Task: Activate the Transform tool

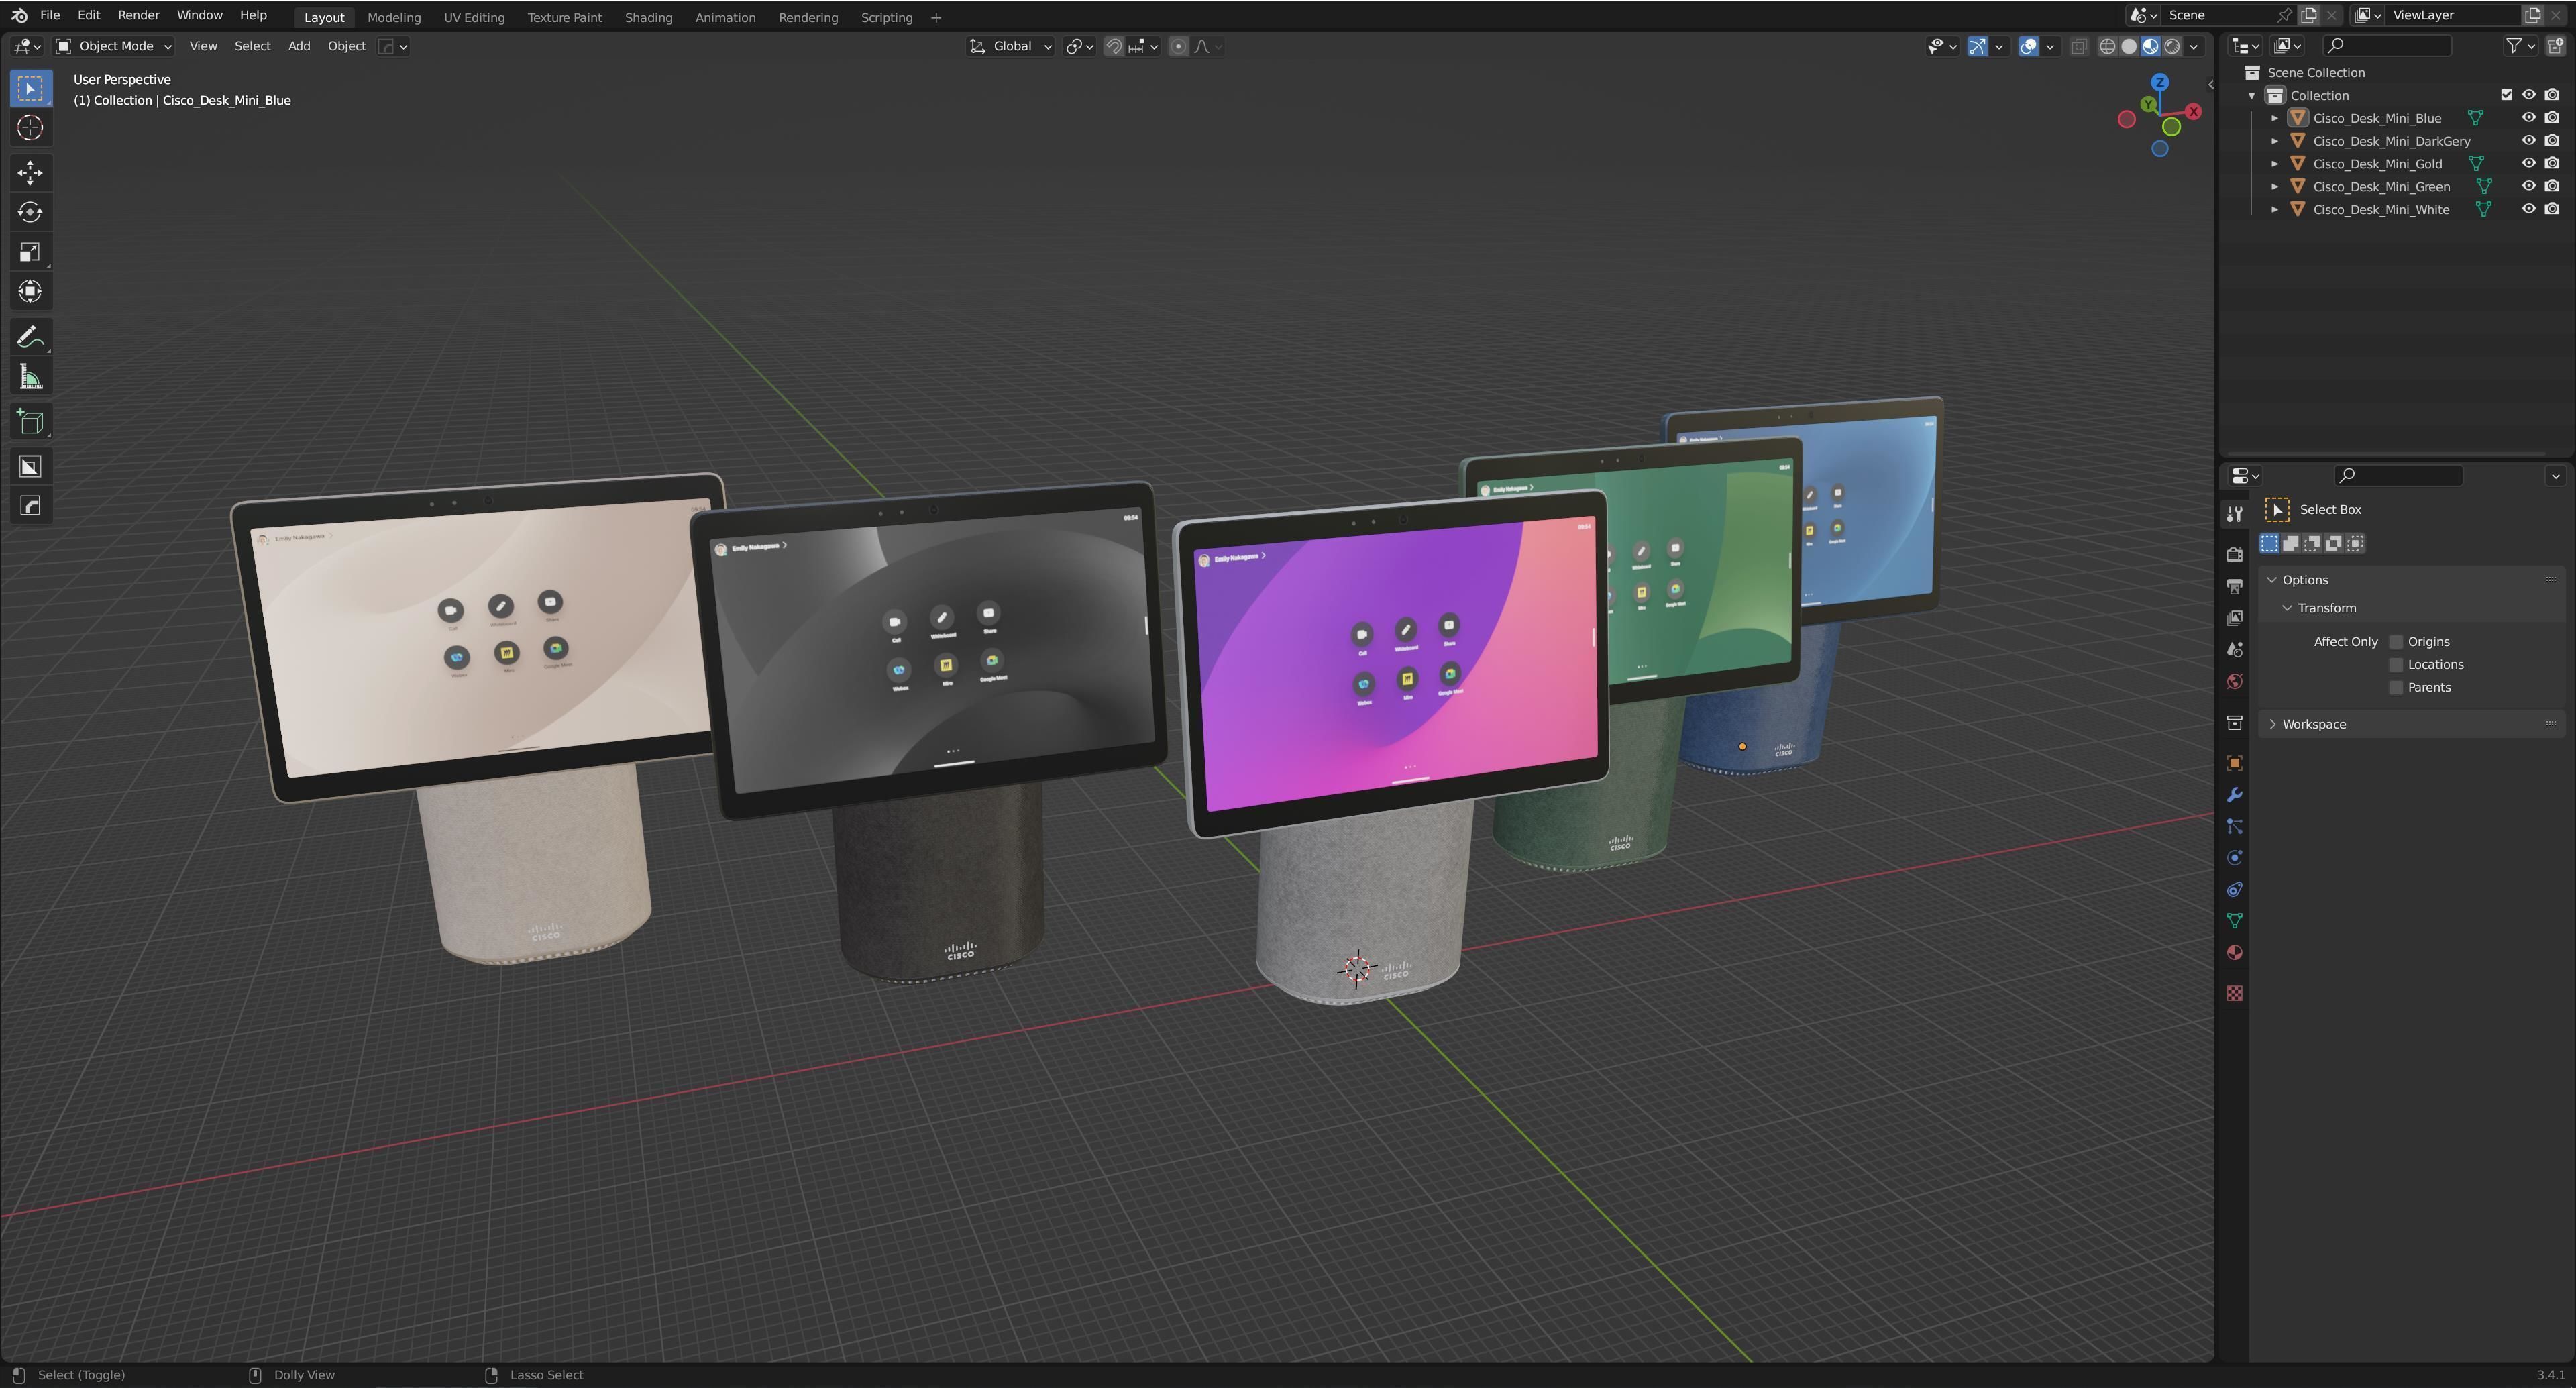Action: [30, 292]
